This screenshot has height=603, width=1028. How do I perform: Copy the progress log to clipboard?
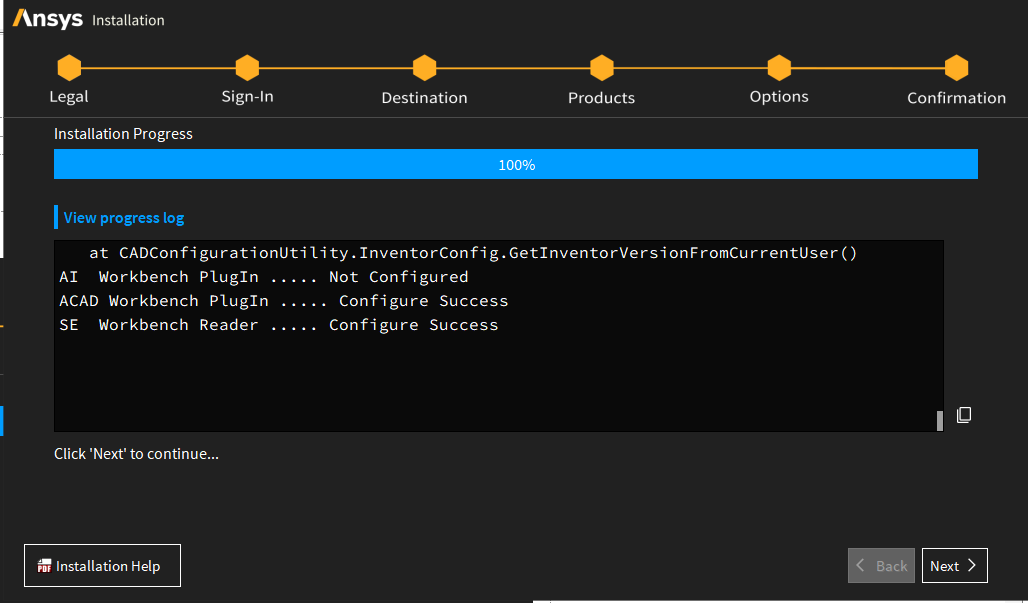point(964,415)
